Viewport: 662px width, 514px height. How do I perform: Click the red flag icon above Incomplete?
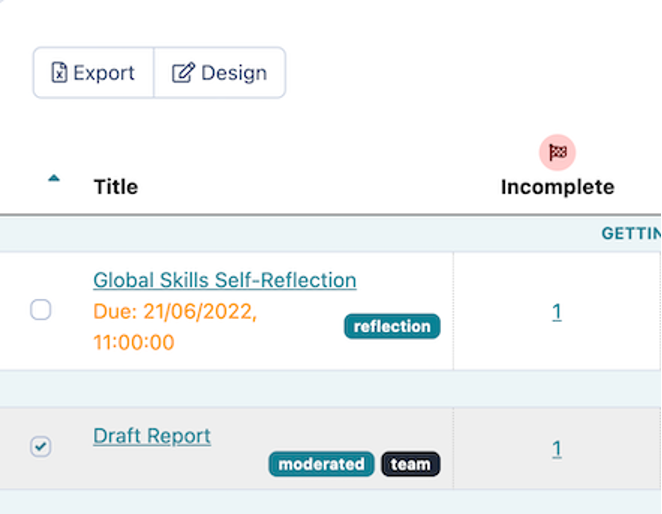point(558,152)
